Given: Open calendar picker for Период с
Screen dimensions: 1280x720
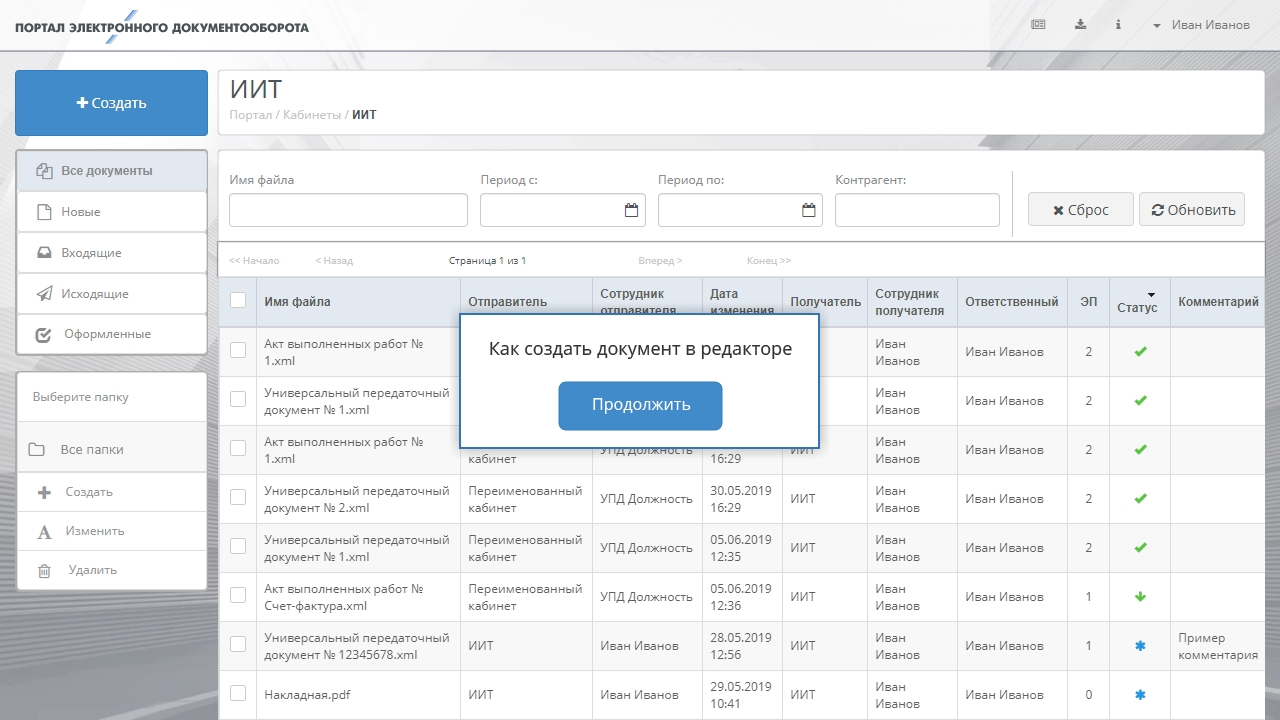Looking at the screenshot, I should click(631, 210).
